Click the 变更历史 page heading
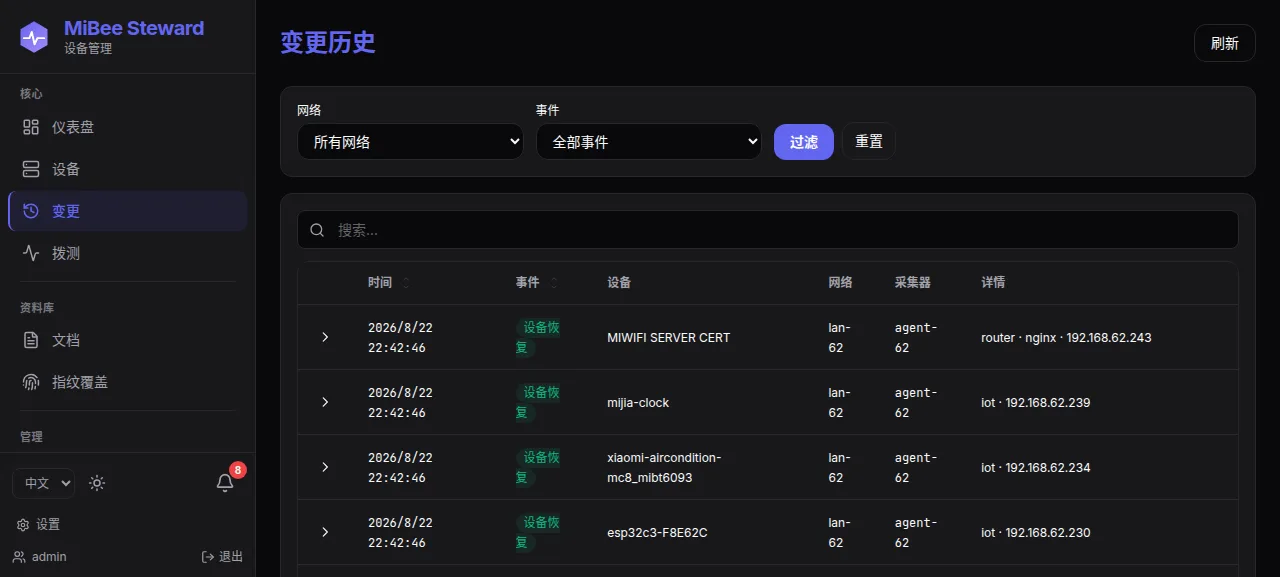1280x577 pixels. point(328,42)
